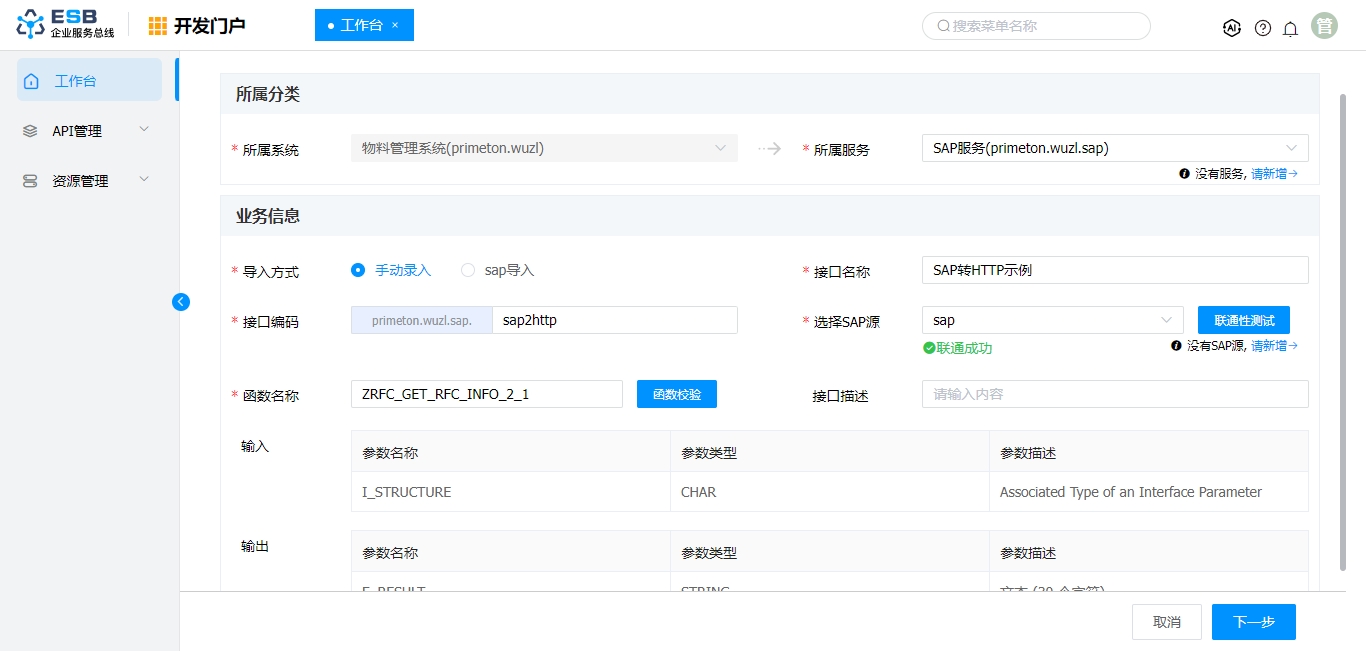
Task: Click the search magnifier icon
Action: [x=943, y=26]
